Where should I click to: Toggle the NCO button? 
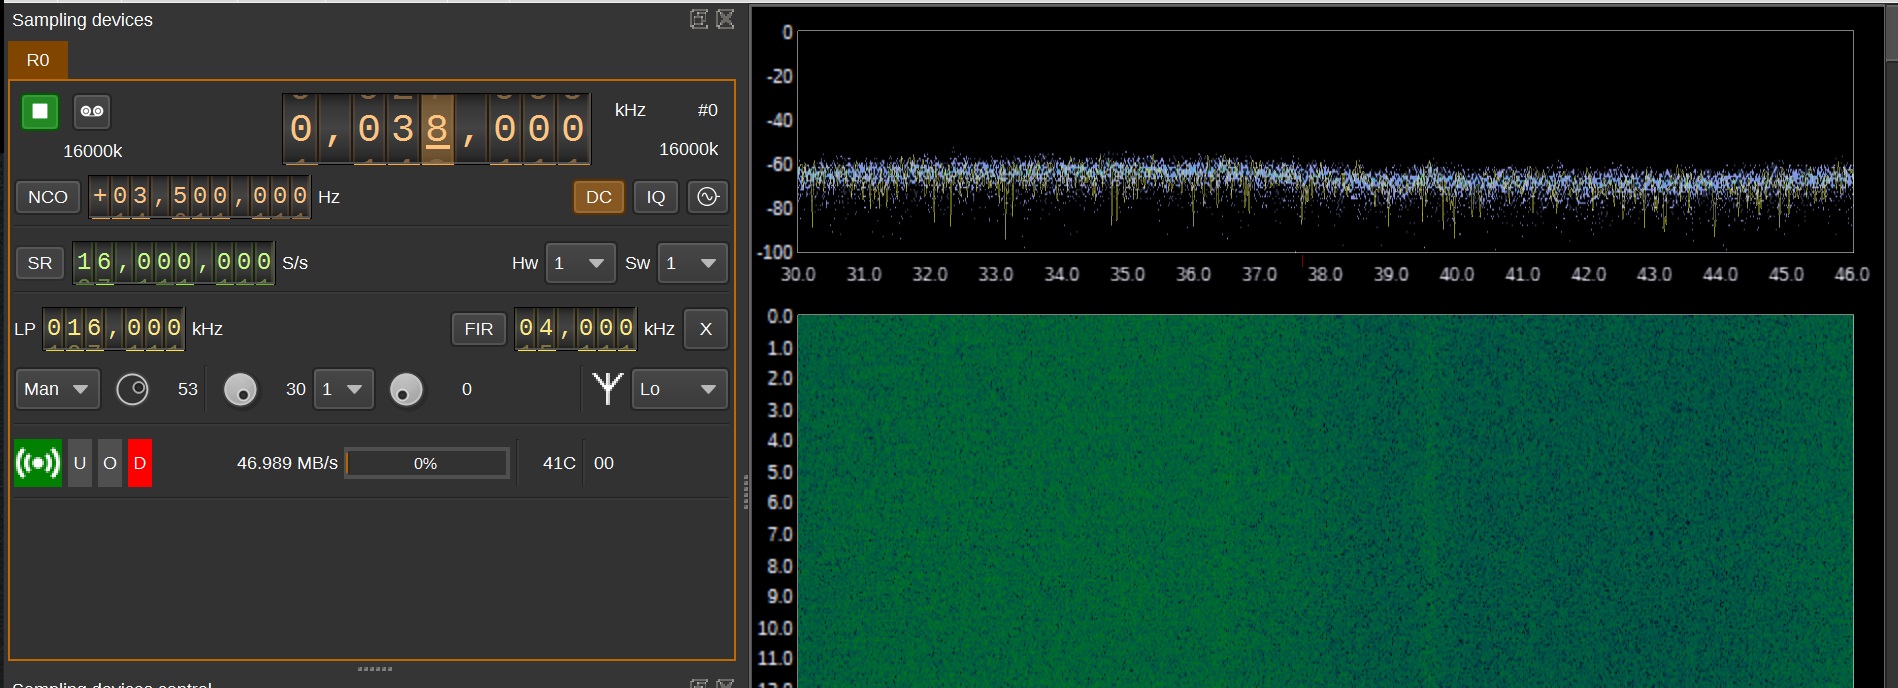48,197
